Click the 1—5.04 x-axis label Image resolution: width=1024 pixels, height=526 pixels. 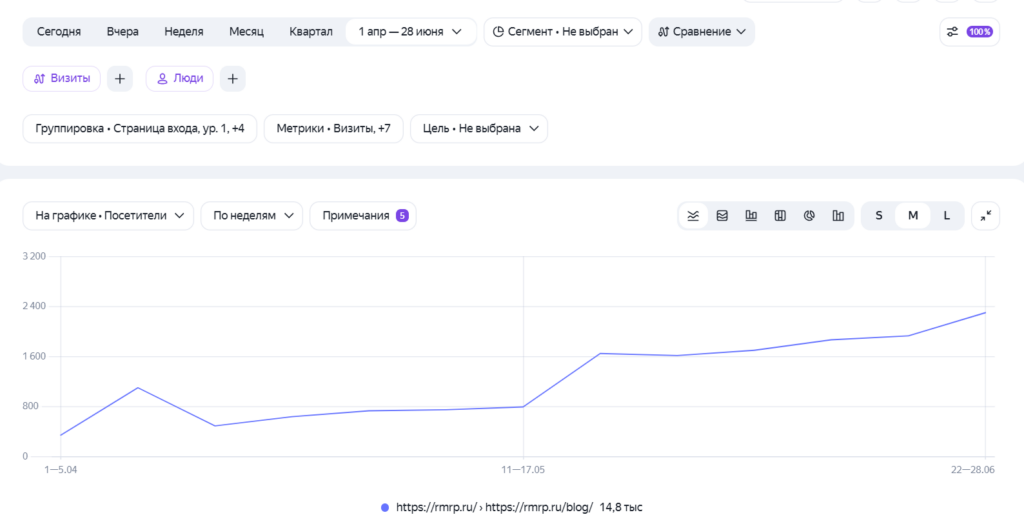pos(61,470)
